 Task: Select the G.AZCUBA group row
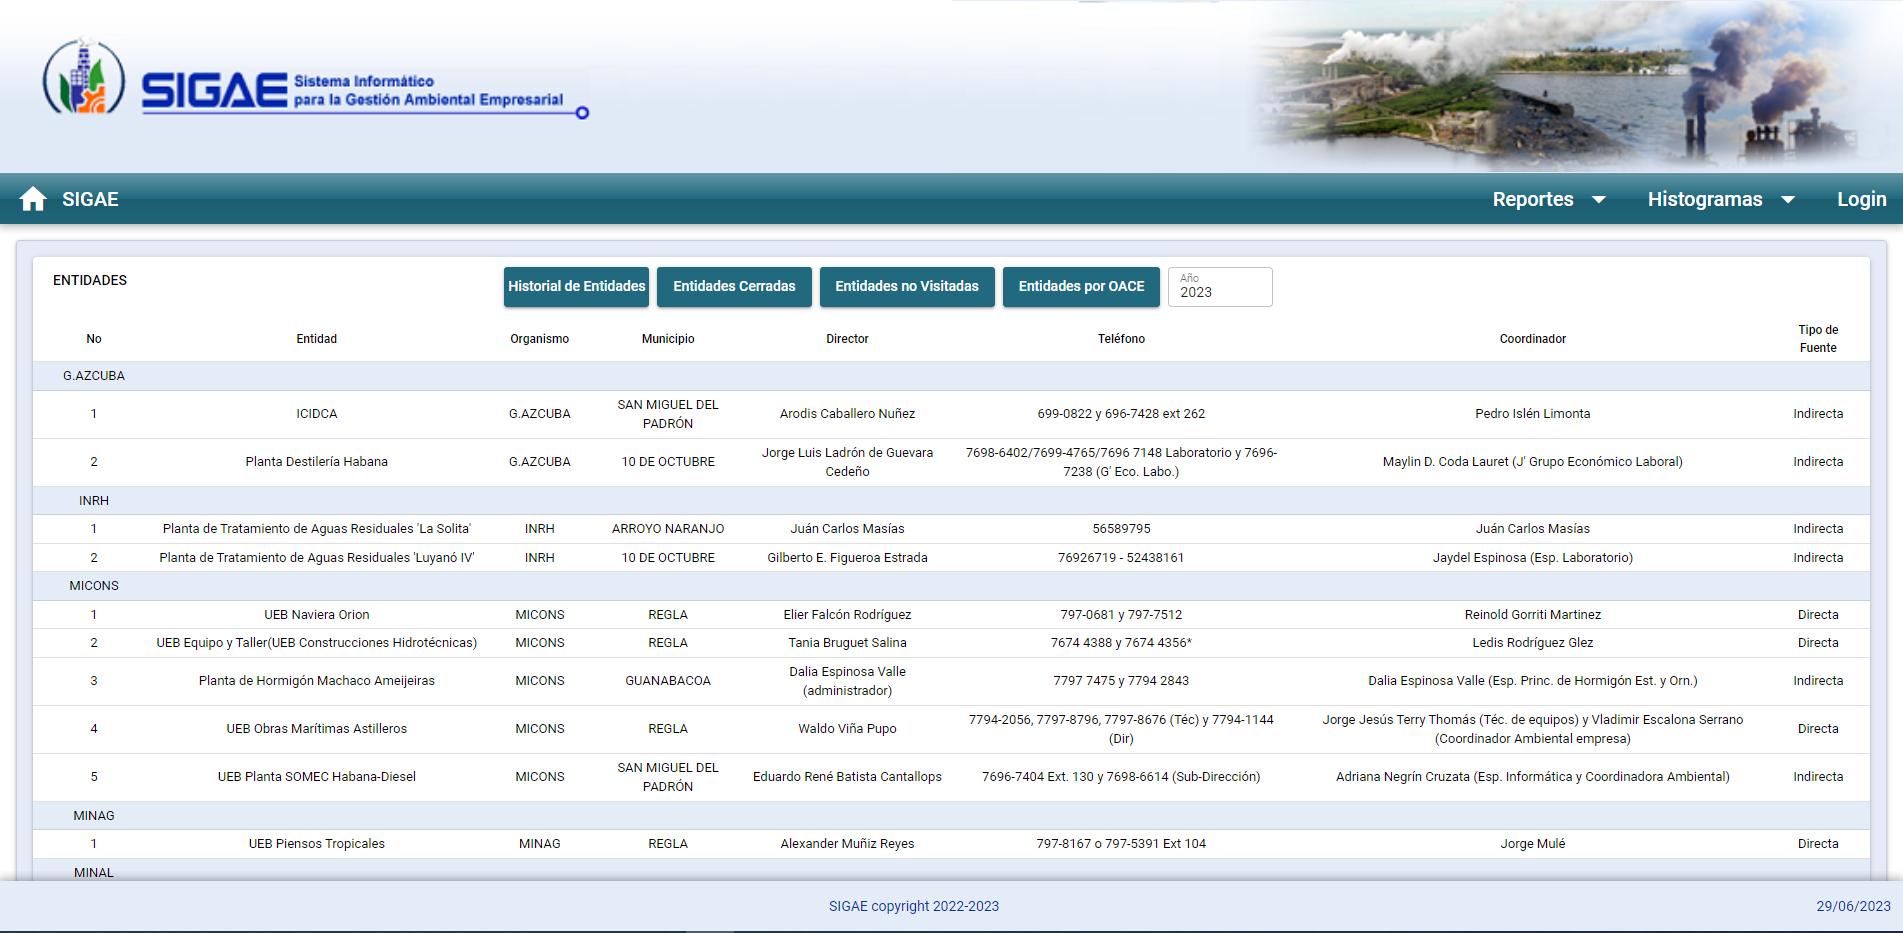coord(951,376)
